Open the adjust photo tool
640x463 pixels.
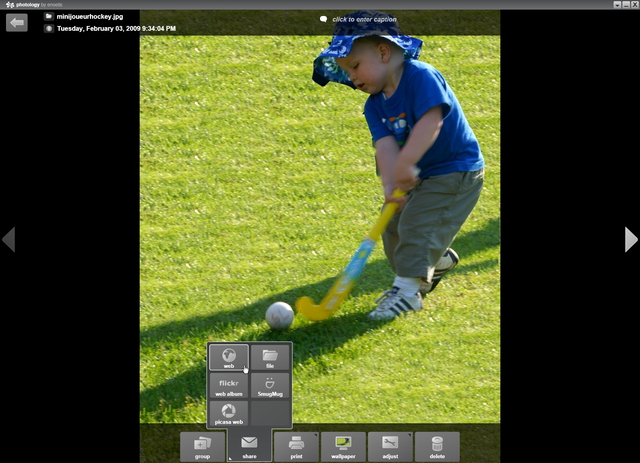coord(390,446)
